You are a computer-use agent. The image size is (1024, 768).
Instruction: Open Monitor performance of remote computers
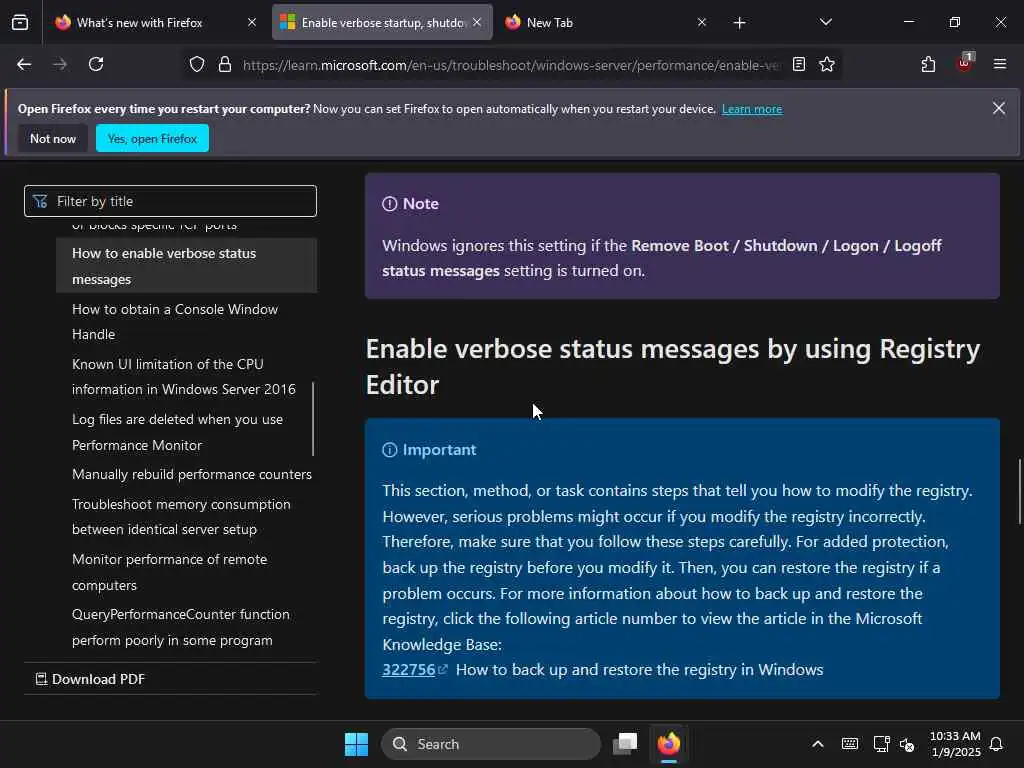169,572
